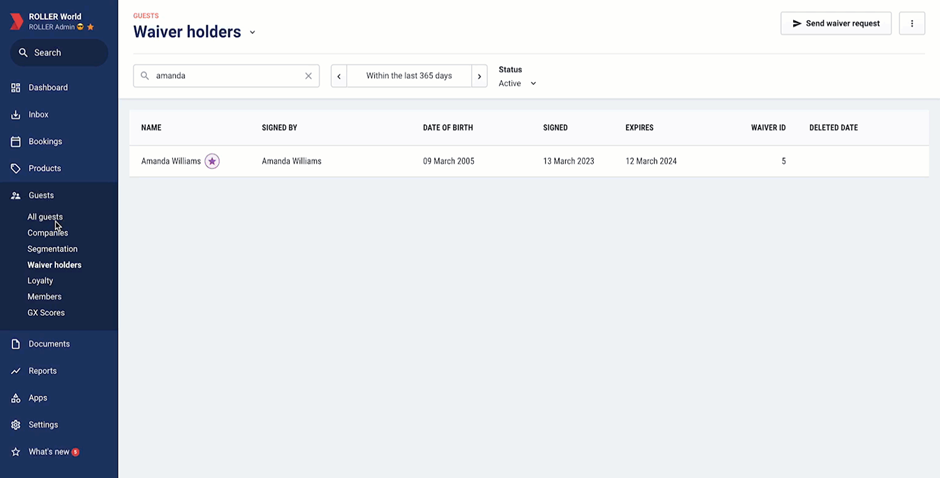Click the amanda search input field
The height and width of the screenshot is (478, 940).
click(x=226, y=76)
